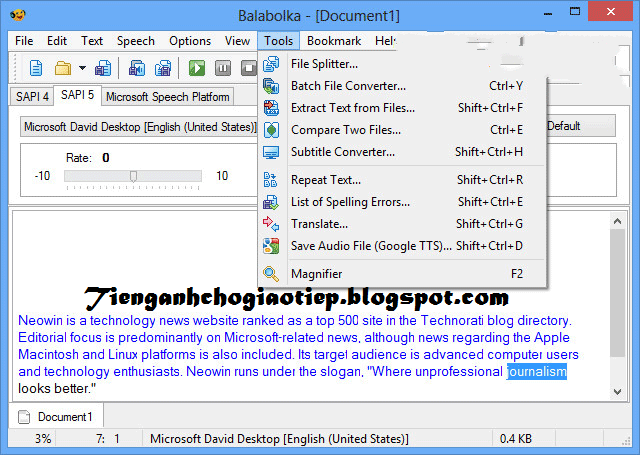
Task: Click the List of Spelling Errors icon
Action: point(271,202)
